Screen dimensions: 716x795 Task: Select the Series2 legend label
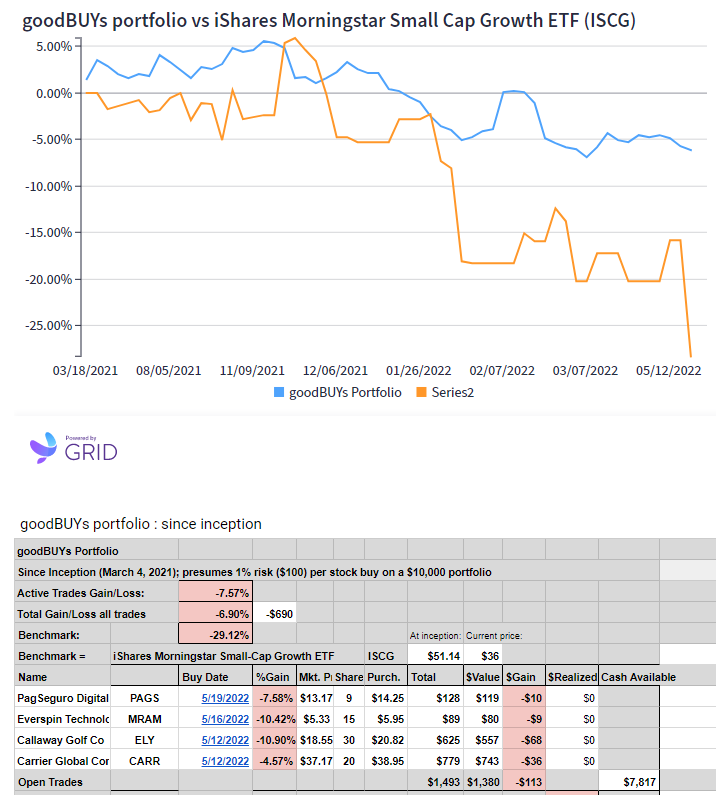click(452, 392)
